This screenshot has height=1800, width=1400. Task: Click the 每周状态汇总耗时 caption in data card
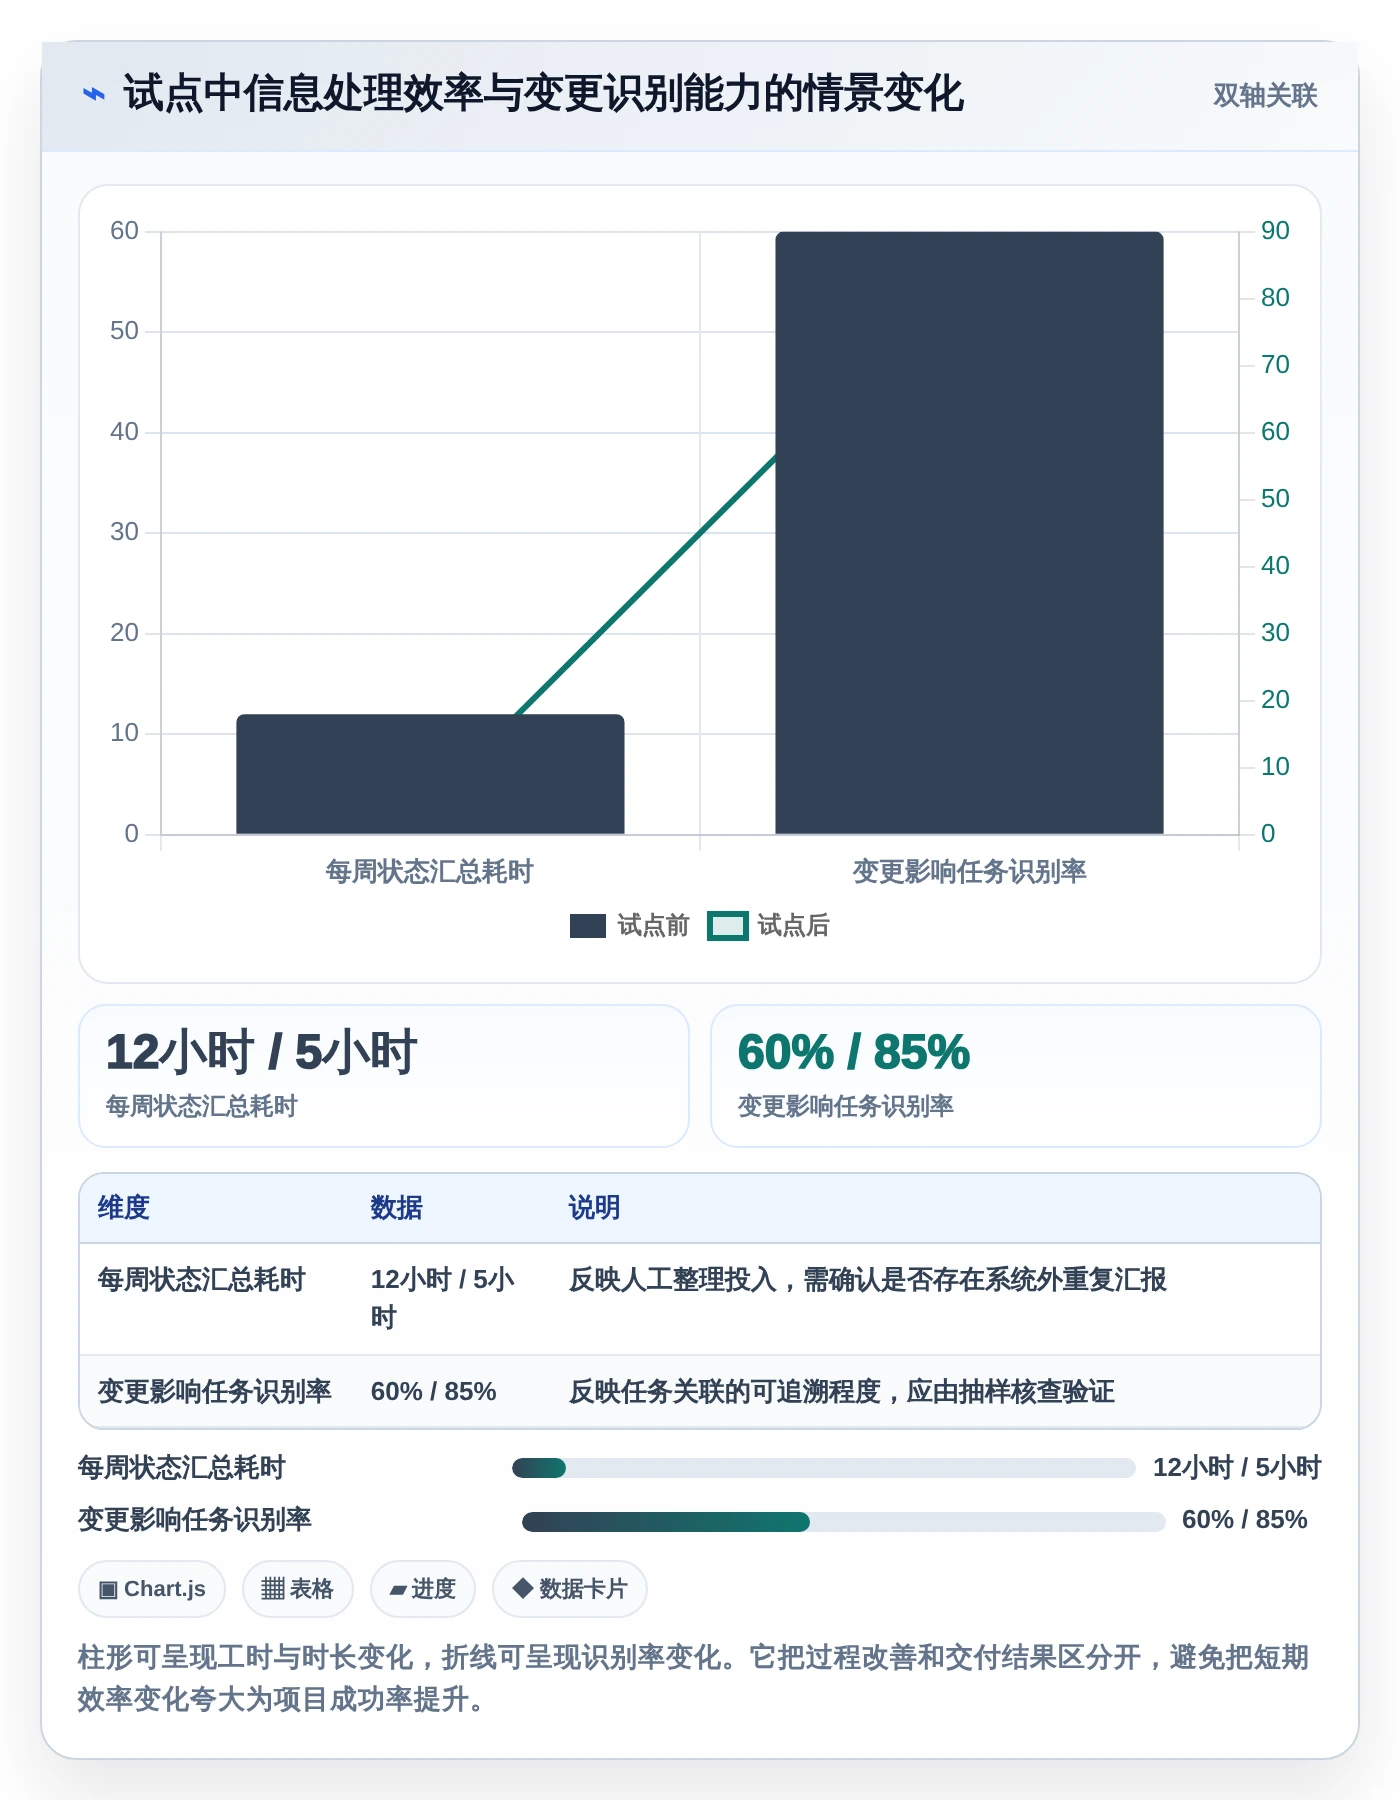point(202,1106)
